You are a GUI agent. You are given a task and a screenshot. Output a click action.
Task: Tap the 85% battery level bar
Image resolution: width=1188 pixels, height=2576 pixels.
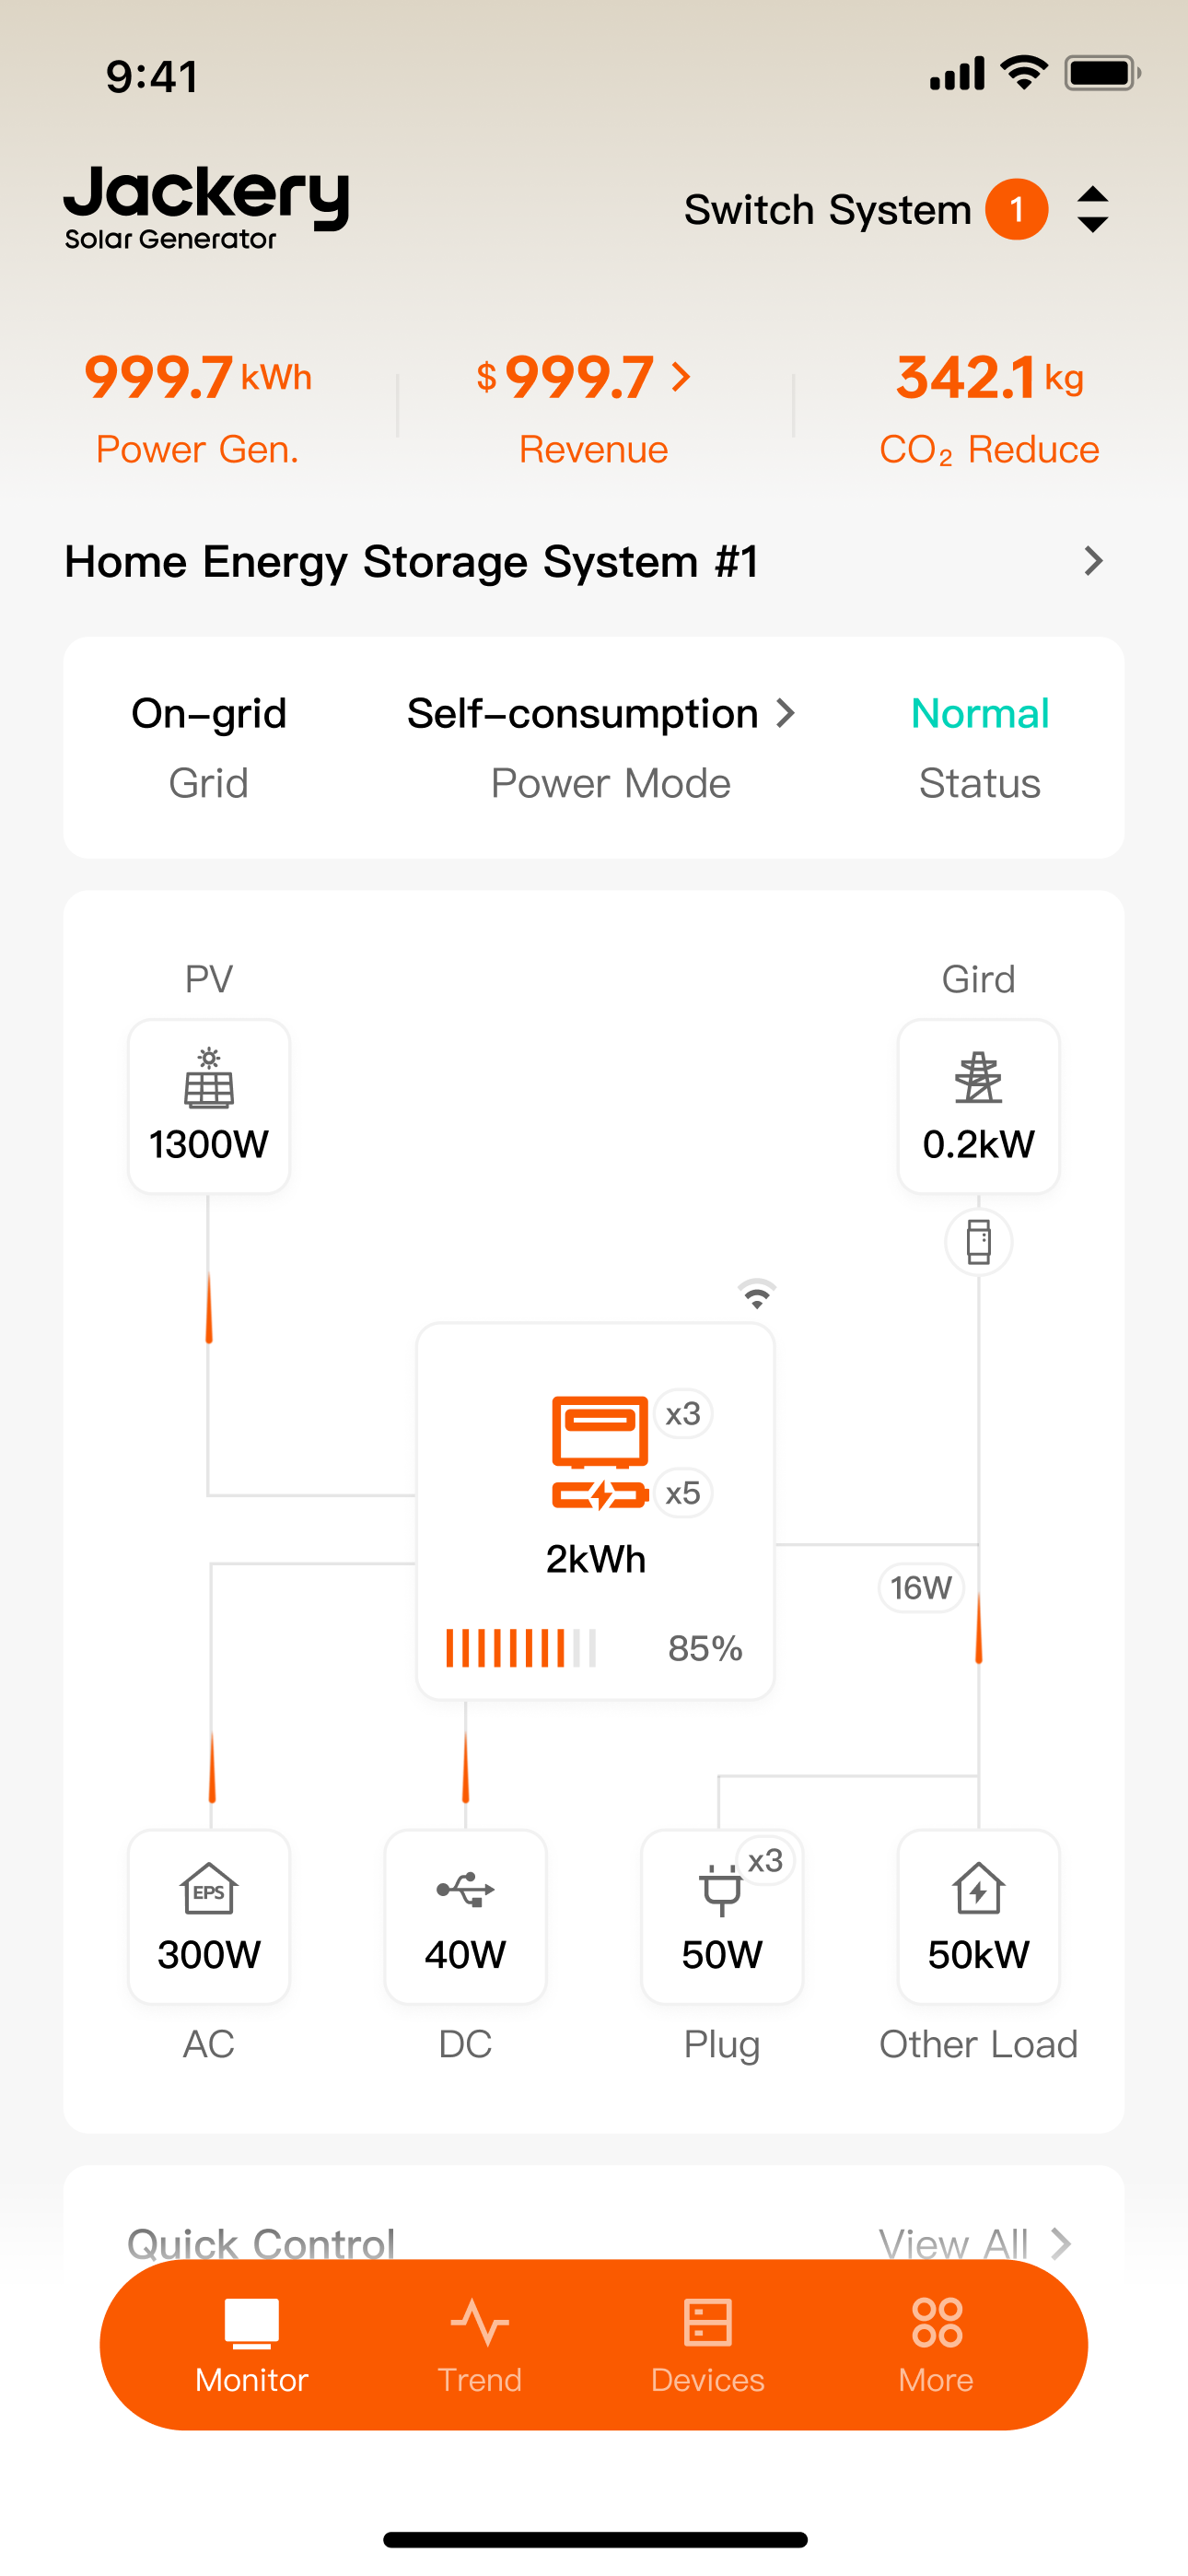[521, 1648]
